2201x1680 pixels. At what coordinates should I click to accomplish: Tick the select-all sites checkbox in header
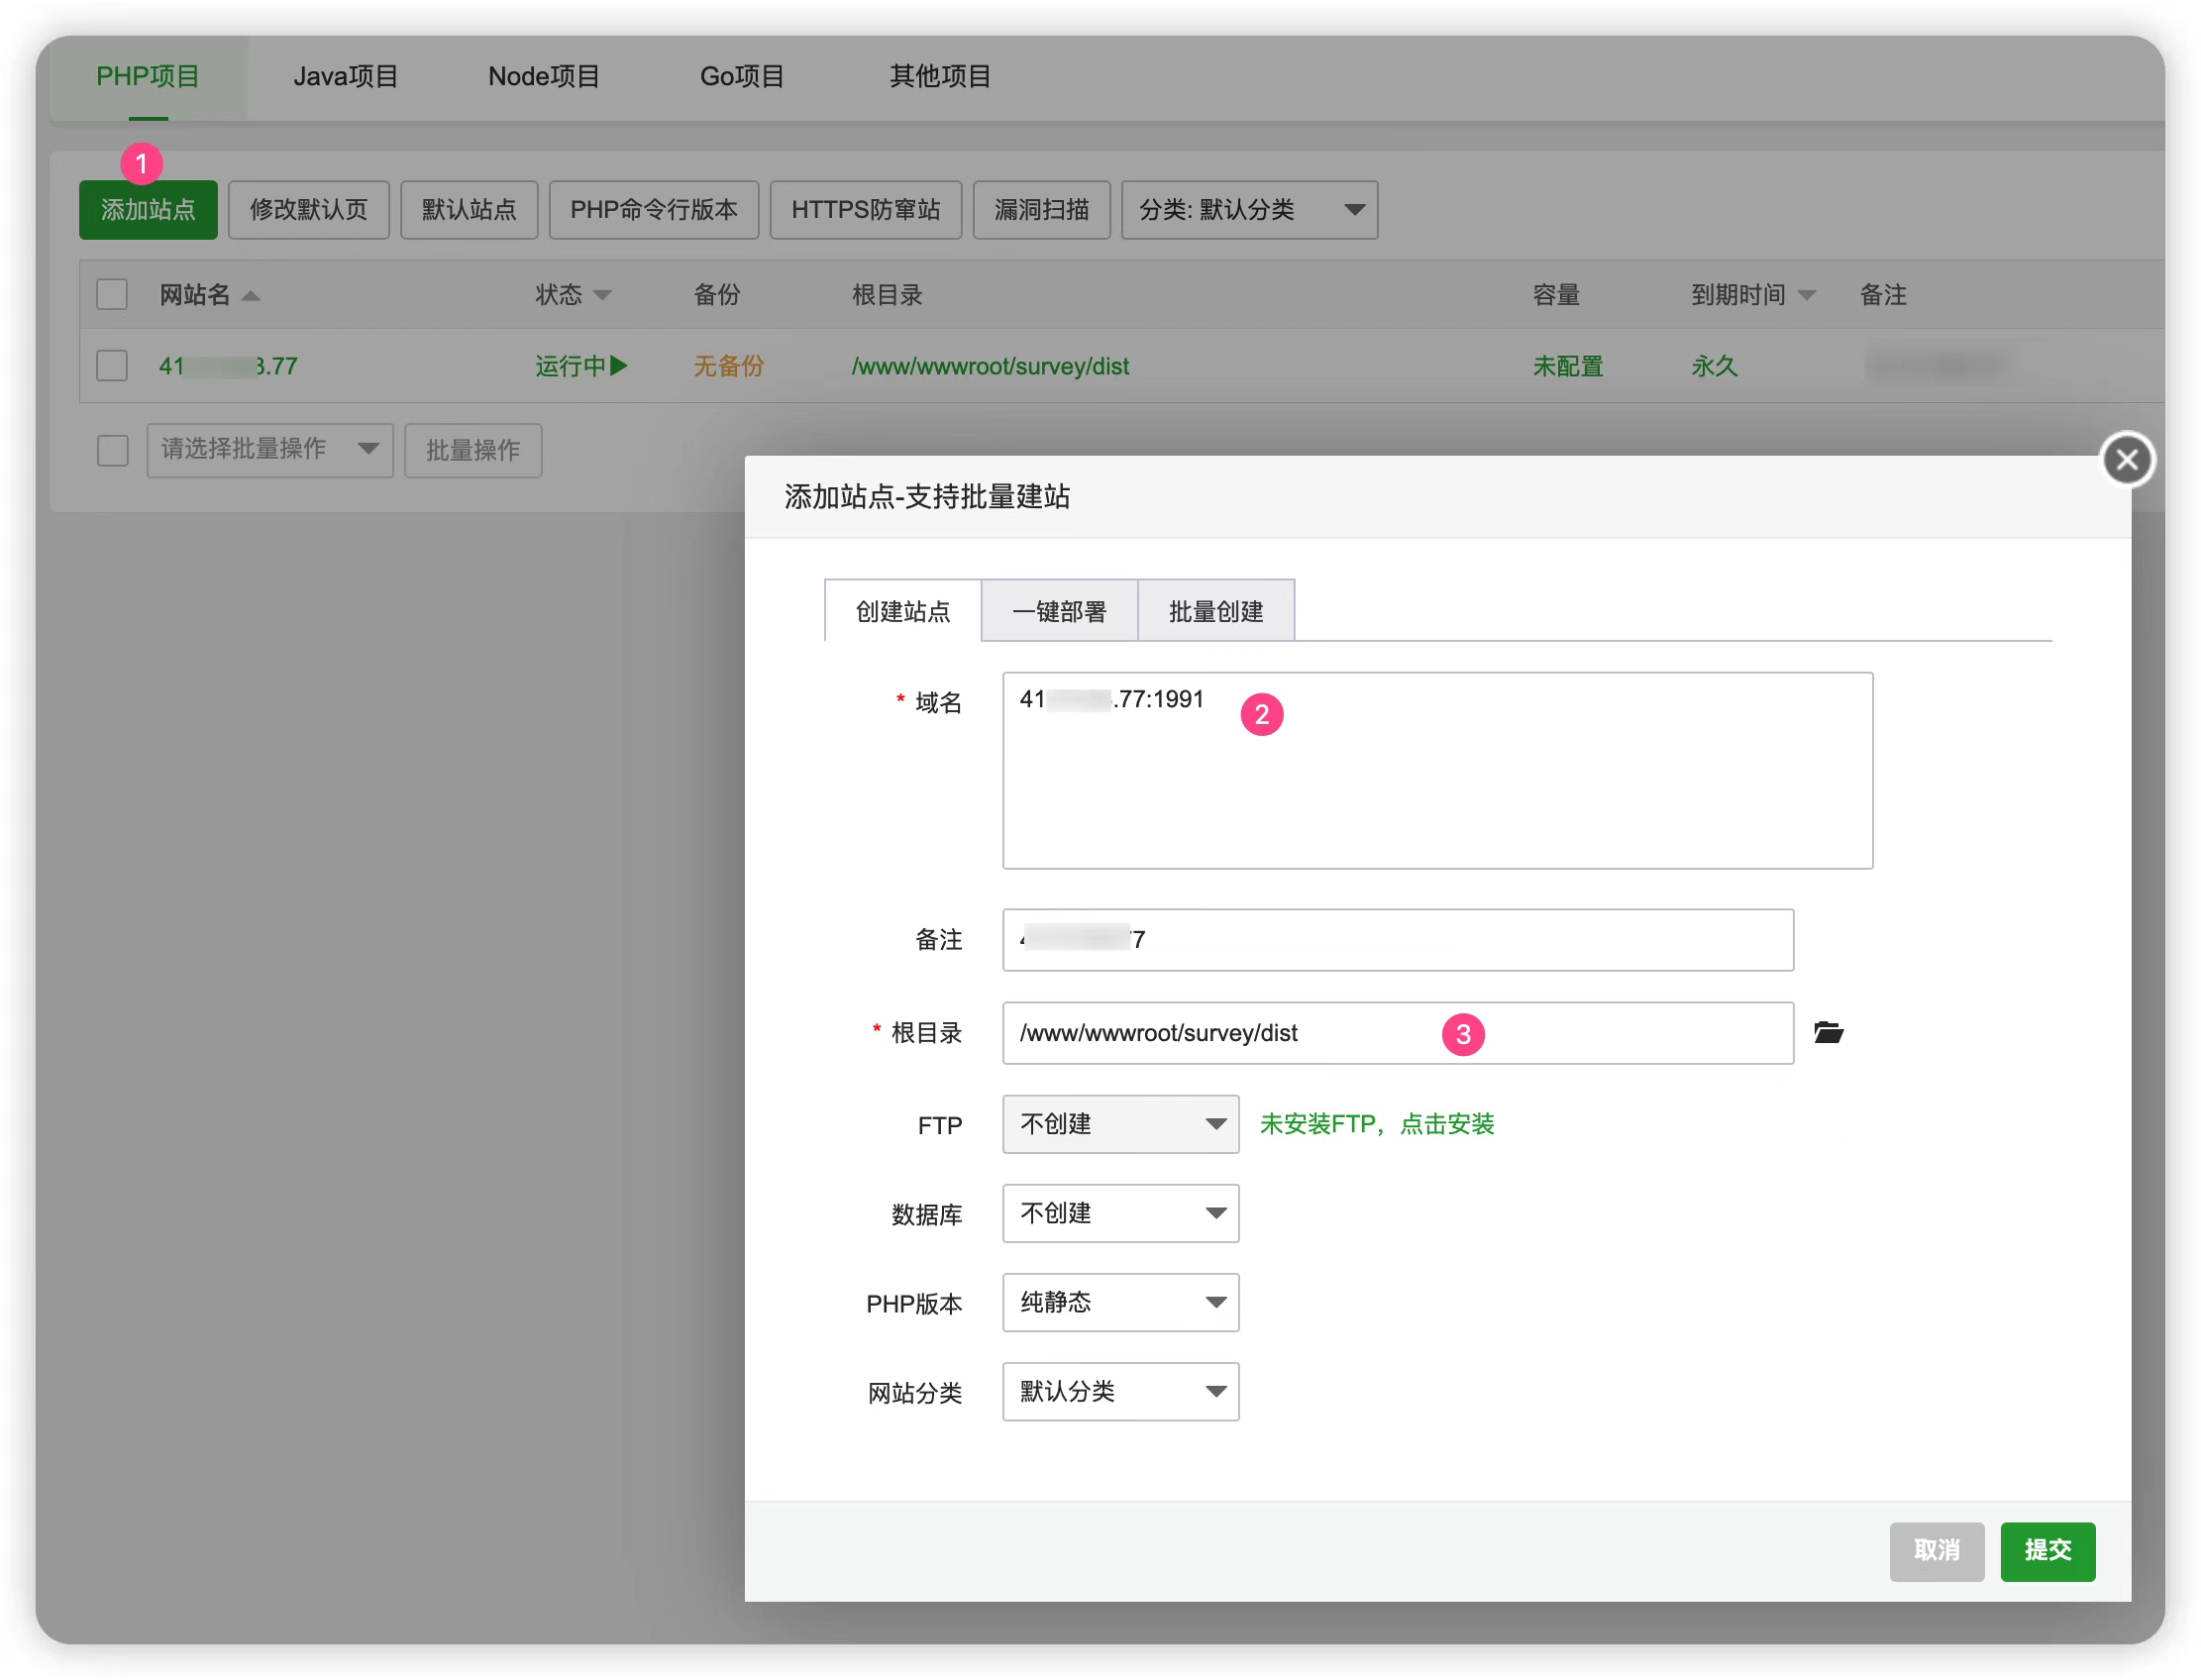click(112, 295)
